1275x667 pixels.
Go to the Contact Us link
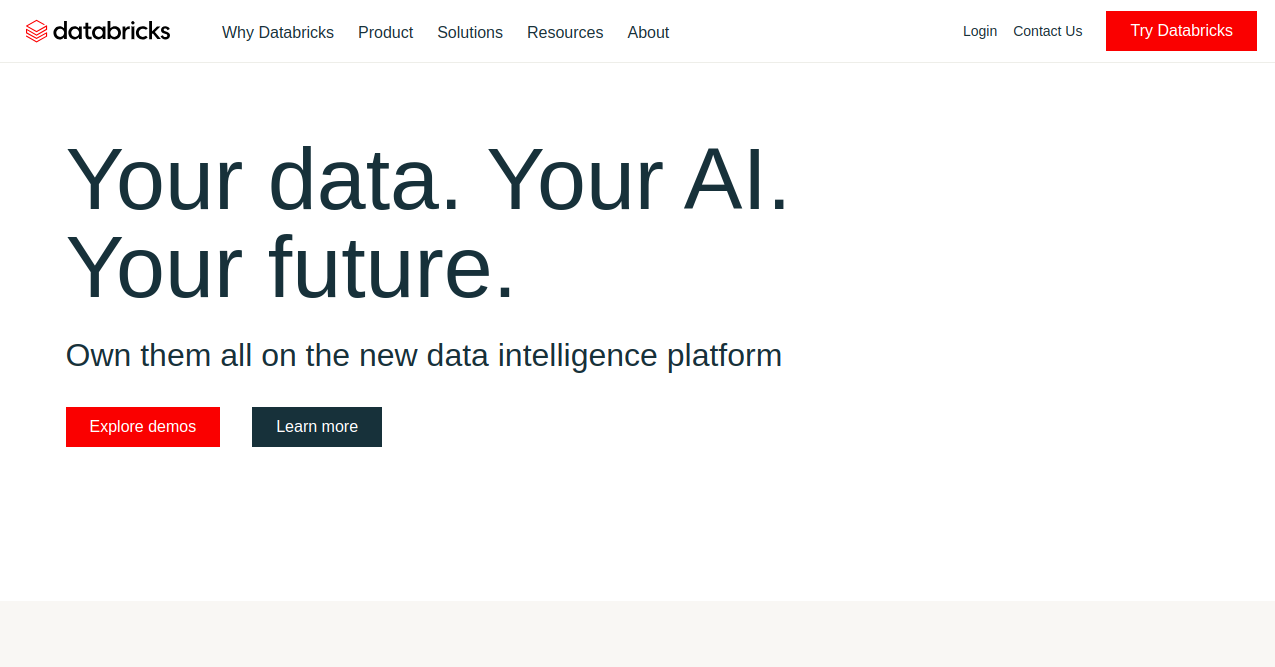point(1047,31)
